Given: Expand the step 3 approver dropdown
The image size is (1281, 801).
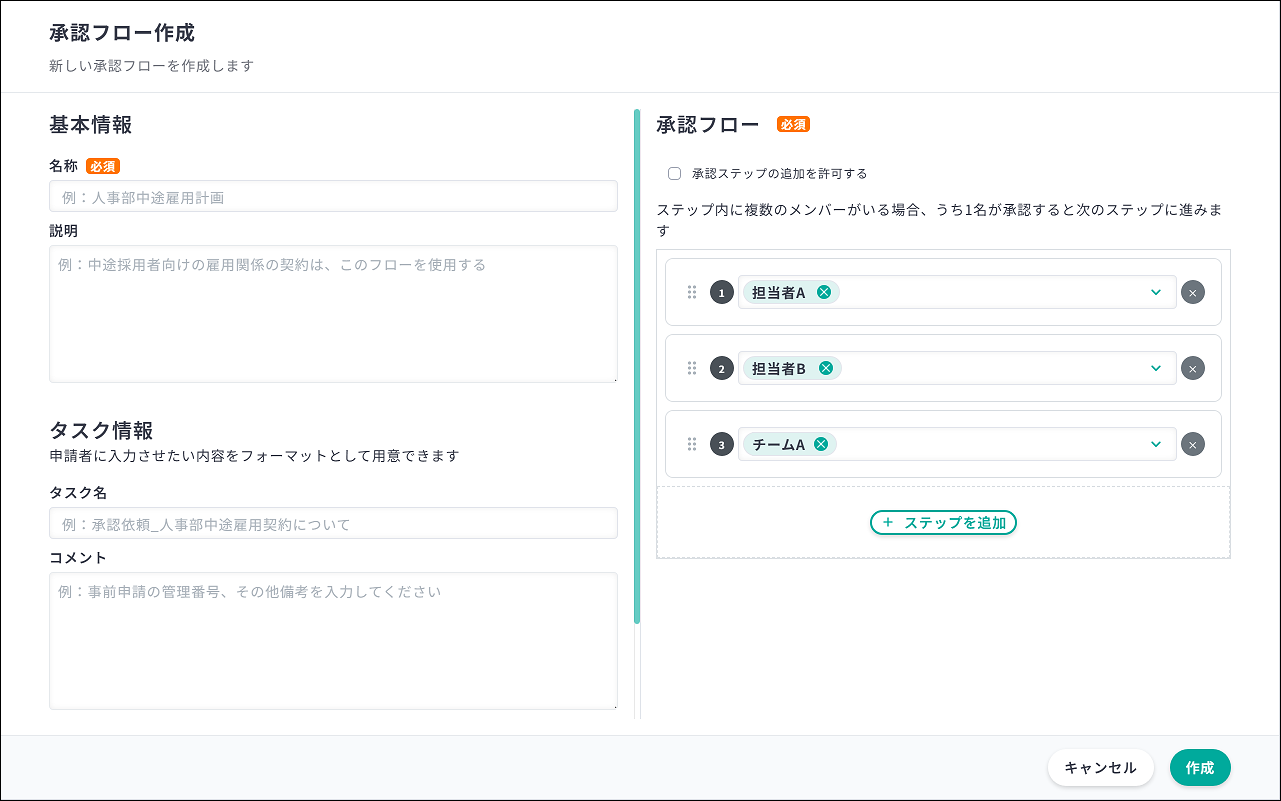Looking at the screenshot, I should click(1156, 444).
